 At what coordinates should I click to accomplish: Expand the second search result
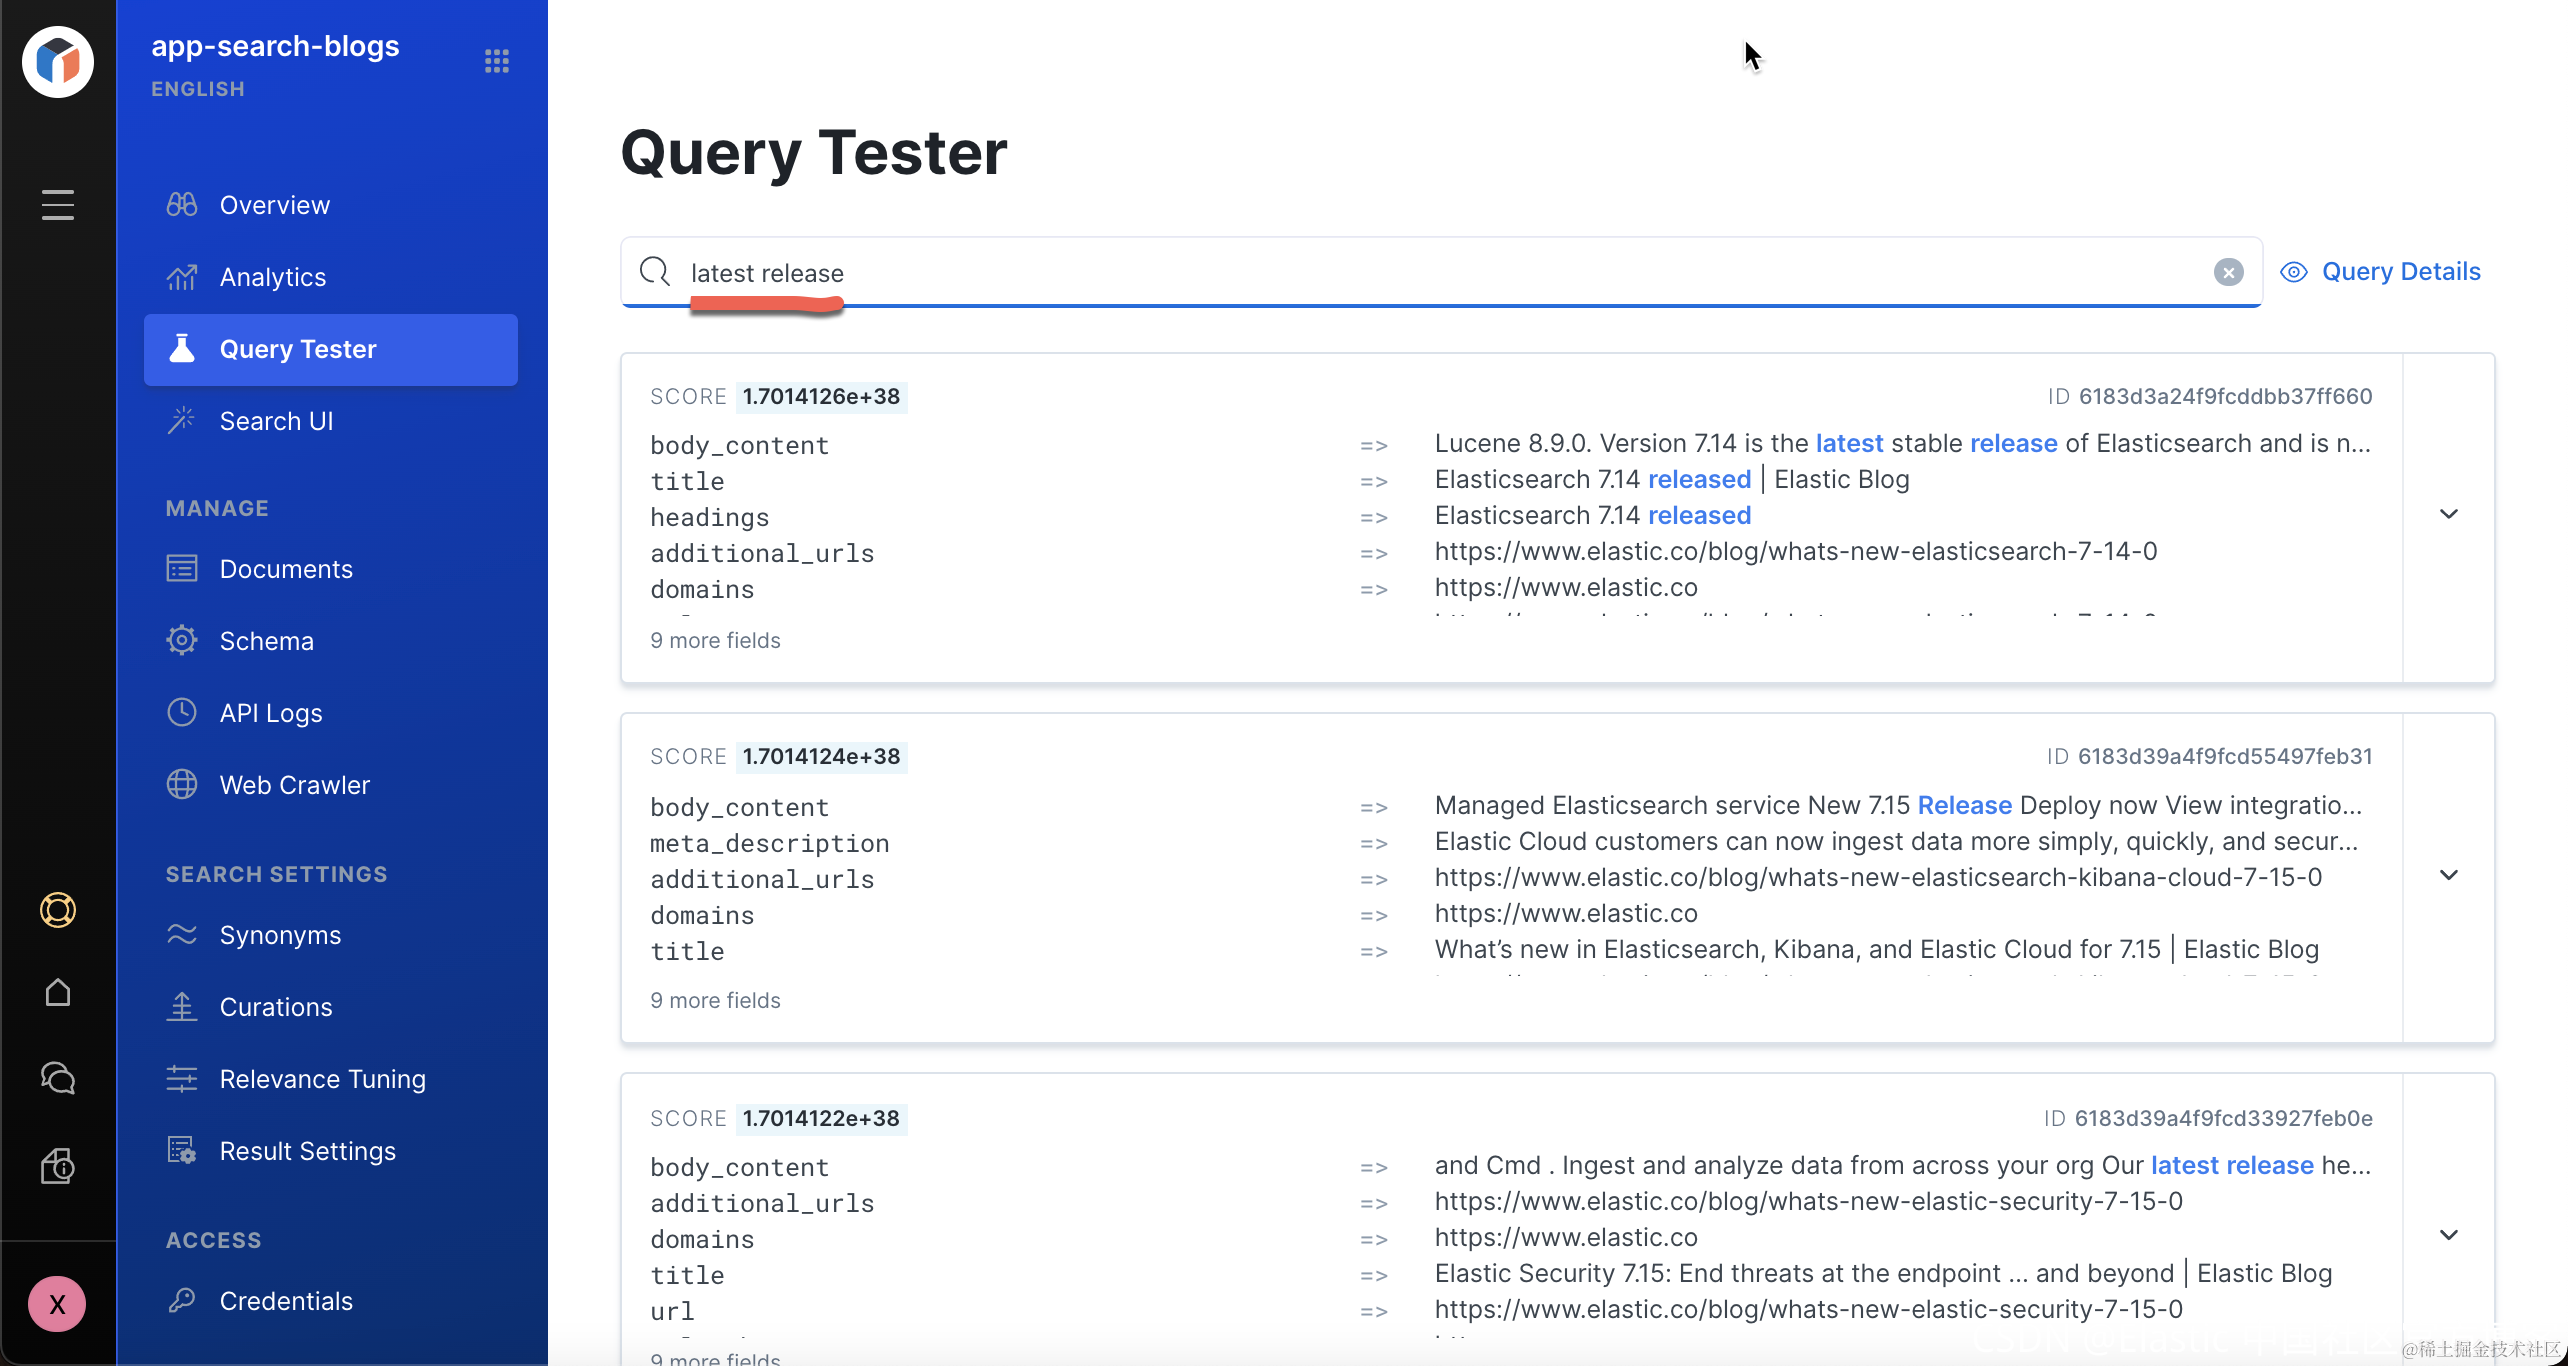coord(2448,875)
